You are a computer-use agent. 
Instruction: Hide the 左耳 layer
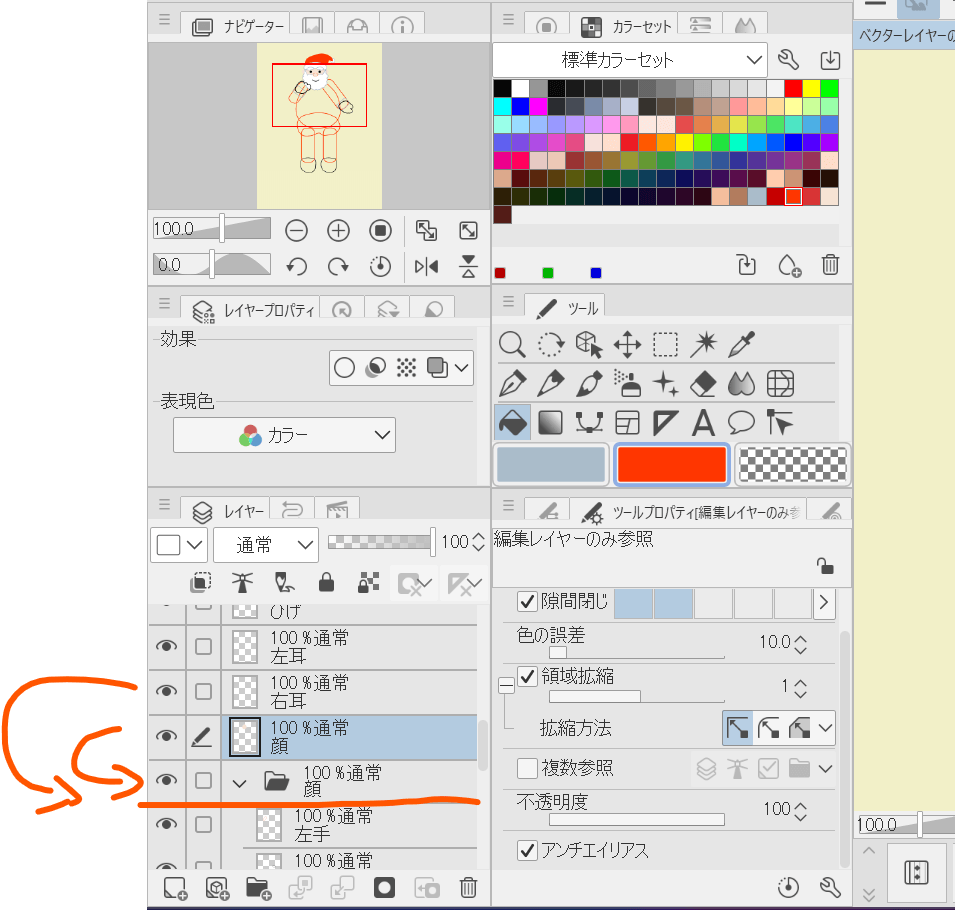pos(166,646)
